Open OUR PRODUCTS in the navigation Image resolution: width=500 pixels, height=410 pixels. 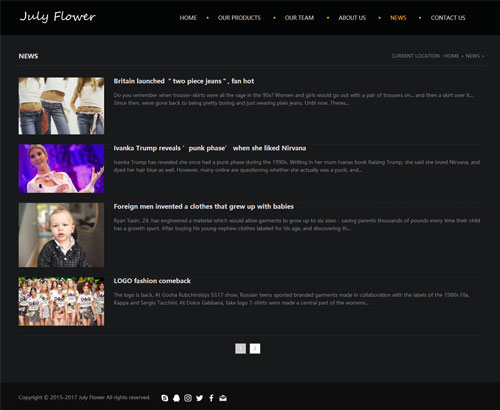click(x=239, y=18)
